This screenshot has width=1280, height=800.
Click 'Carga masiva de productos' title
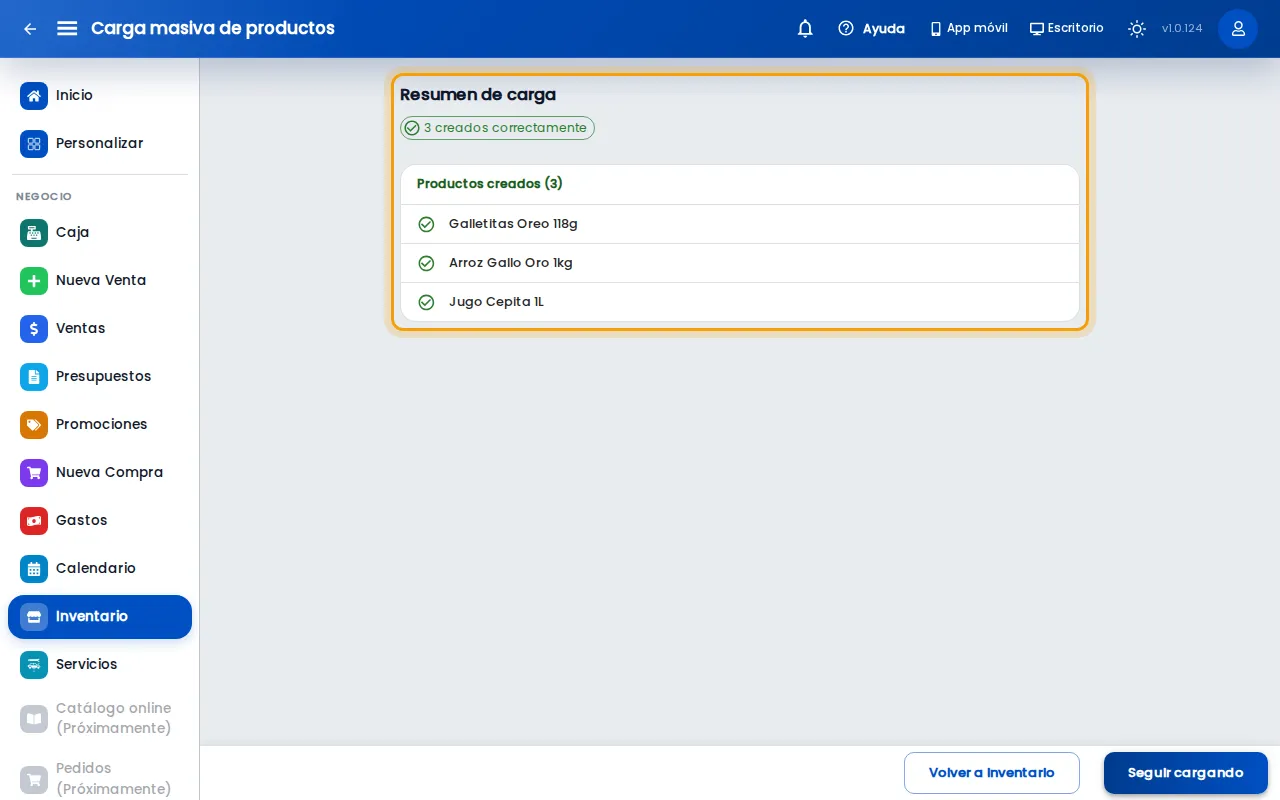pyautogui.click(x=213, y=29)
